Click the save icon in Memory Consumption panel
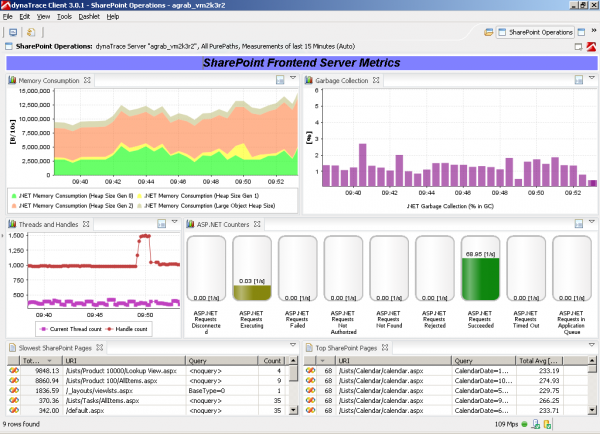The image size is (600, 434). (x=280, y=80)
